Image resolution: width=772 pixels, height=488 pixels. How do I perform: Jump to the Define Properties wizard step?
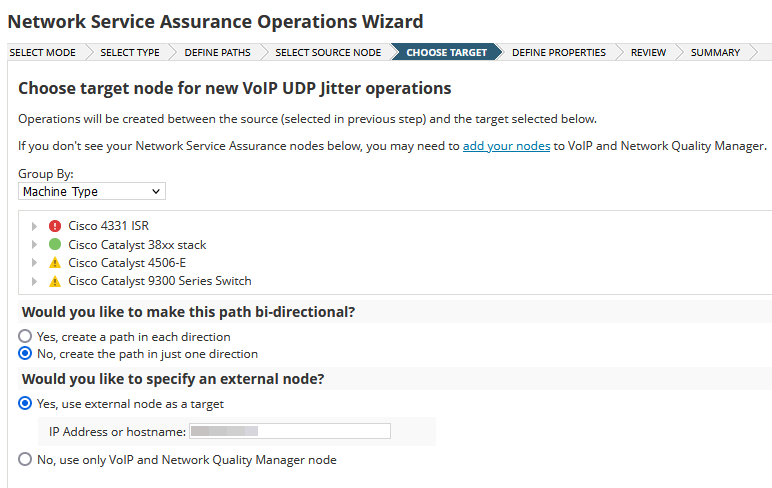tap(558, 52)
